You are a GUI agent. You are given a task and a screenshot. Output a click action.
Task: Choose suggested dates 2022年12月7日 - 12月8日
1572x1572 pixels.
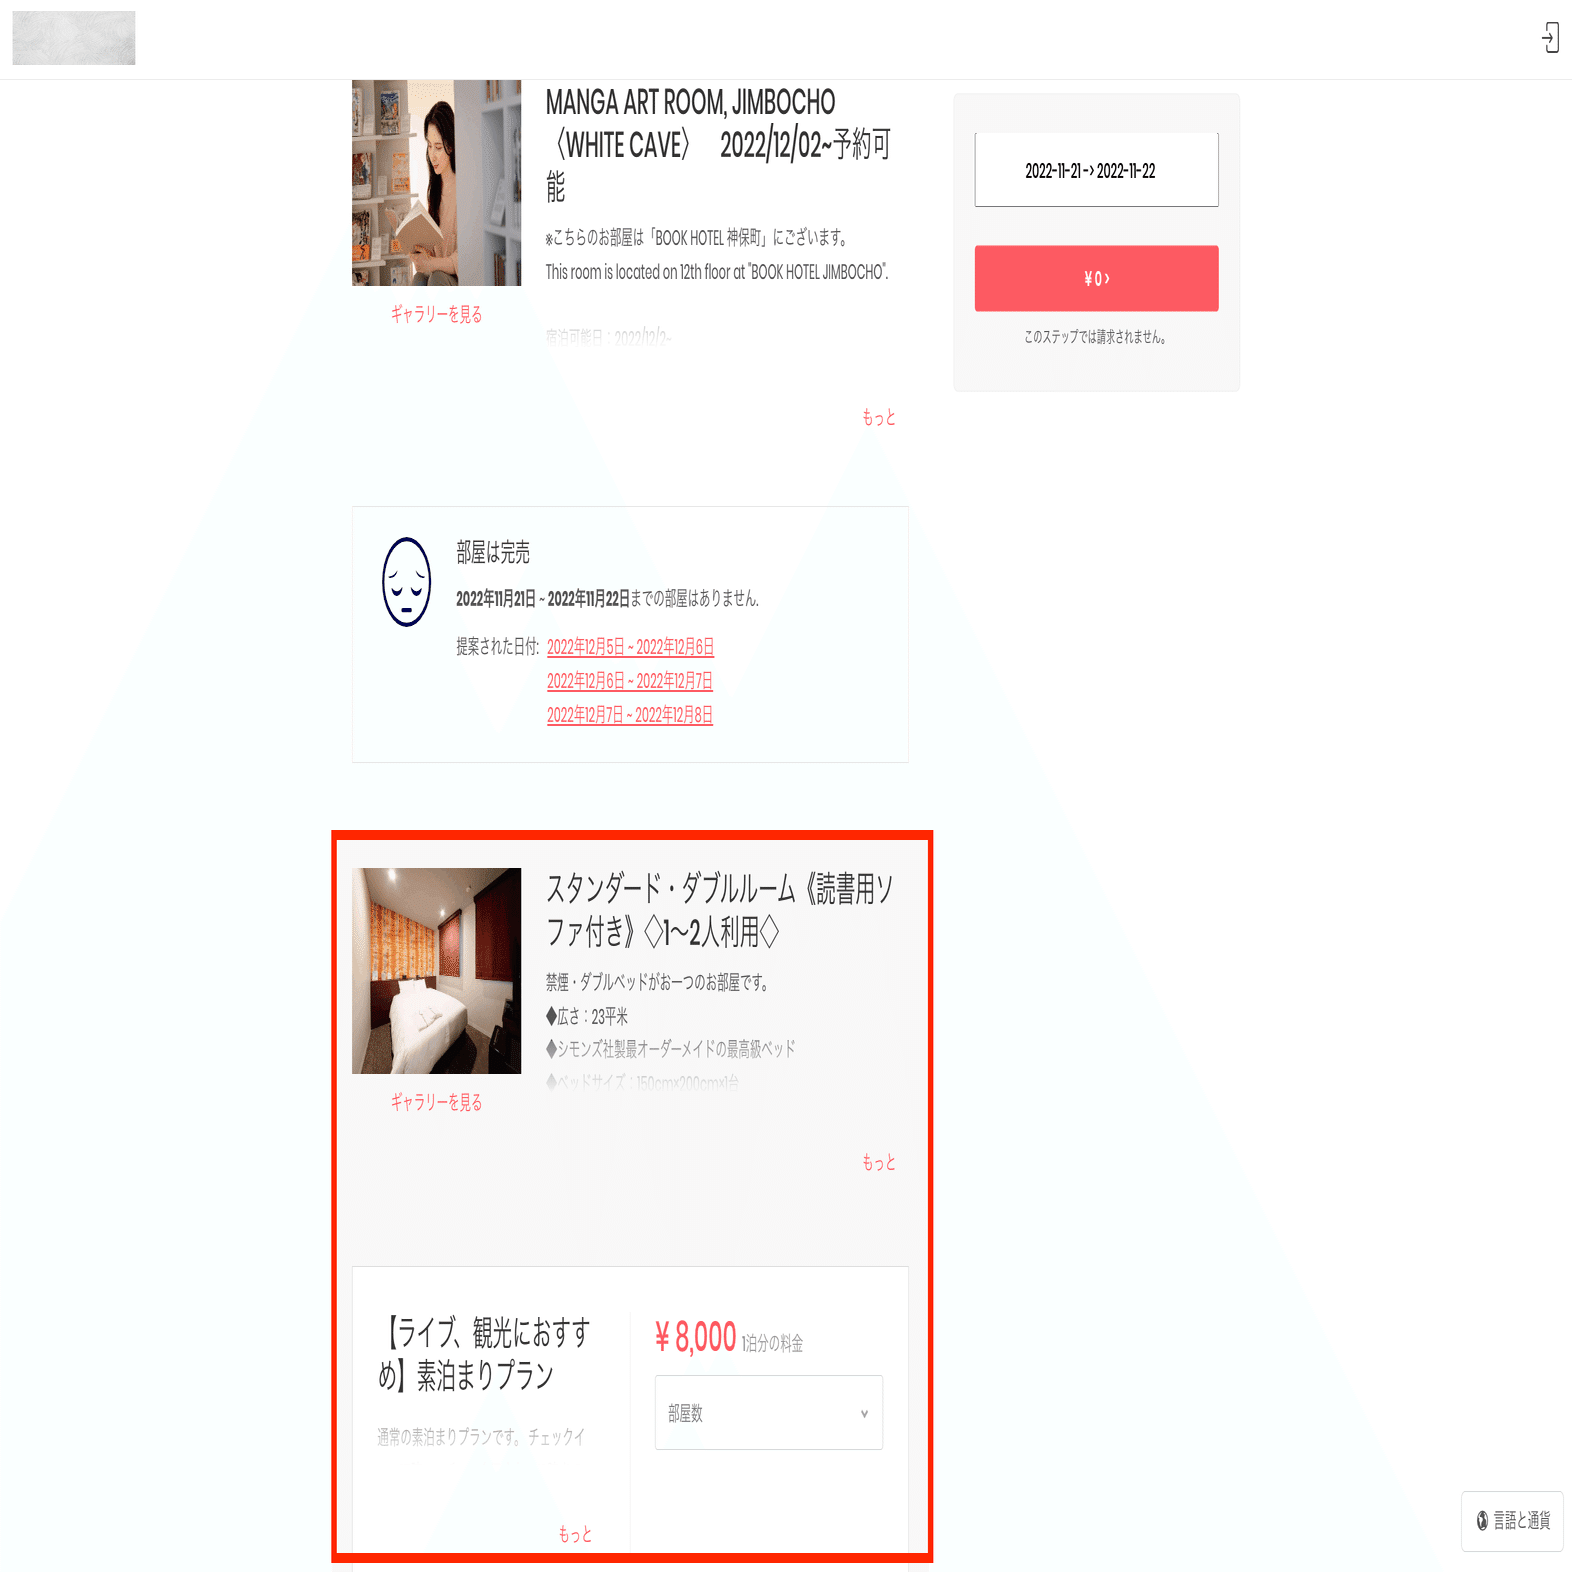630,715
